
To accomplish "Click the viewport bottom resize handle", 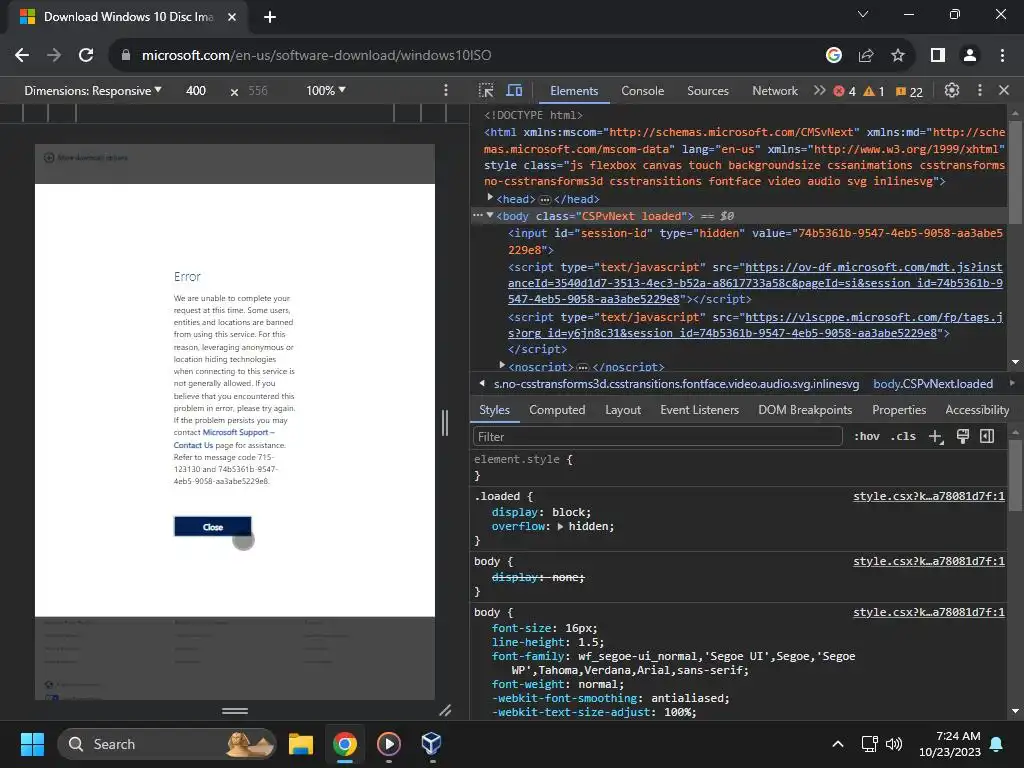I will click(x=235, y=711).
